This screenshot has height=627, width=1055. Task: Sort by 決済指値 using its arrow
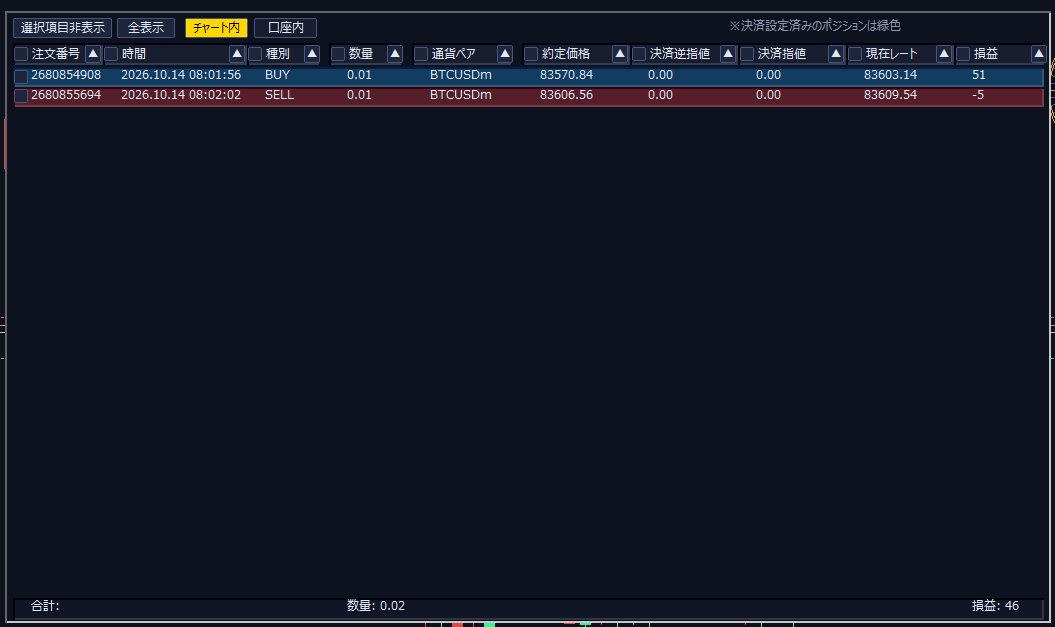[836, 54]
